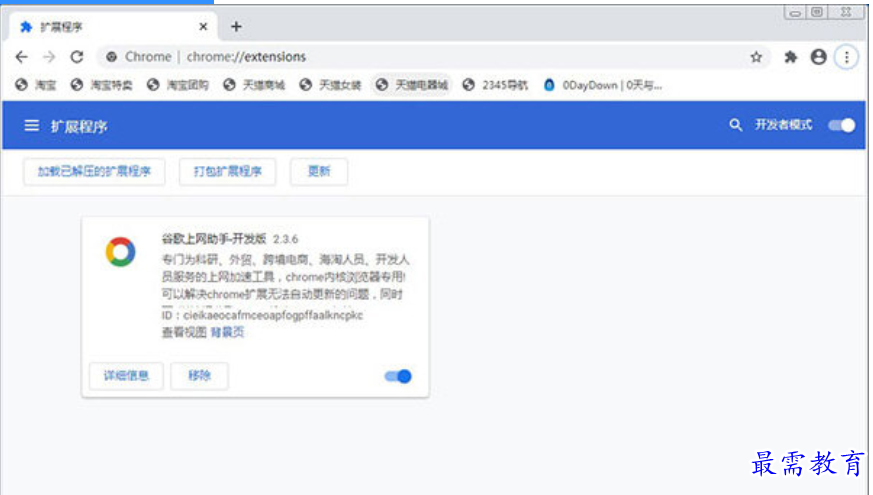Image resolution: width=873 pixels, height=495 pixels.
Task: Open 详细信息 for the extension
Action: tap(126, 376)
